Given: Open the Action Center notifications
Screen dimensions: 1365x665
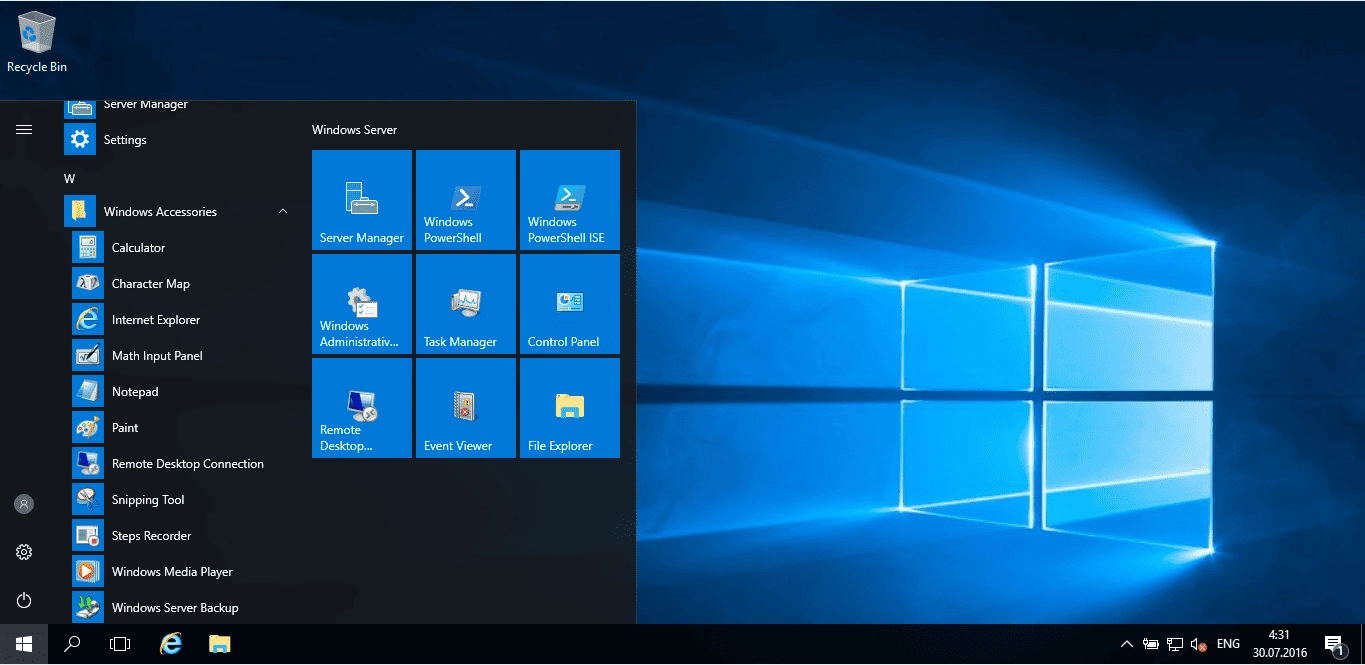Looking at the screenshot, I should 1334,644.
